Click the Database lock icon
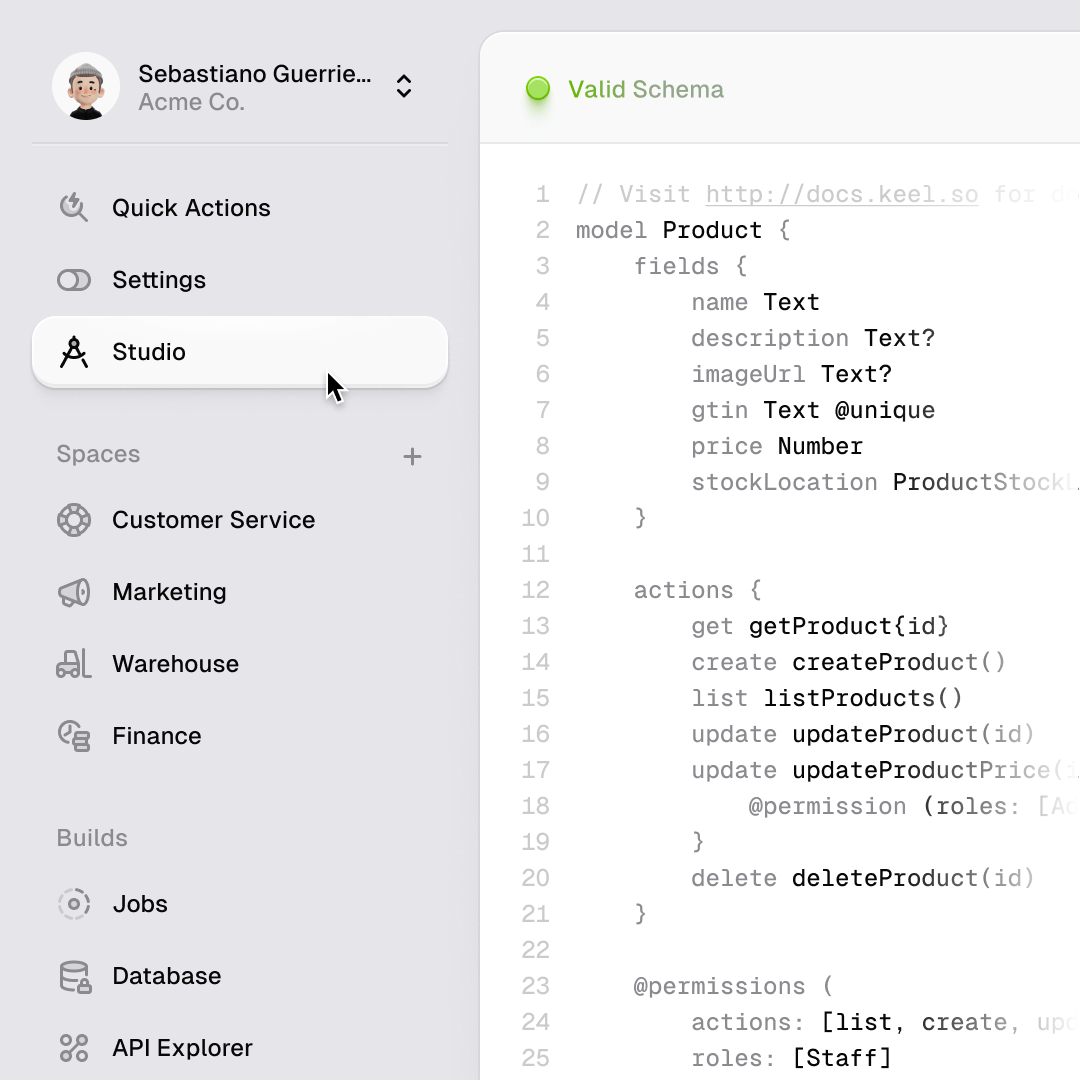The height and width of the screenshot is (1080, 1080). pos(75,977)
